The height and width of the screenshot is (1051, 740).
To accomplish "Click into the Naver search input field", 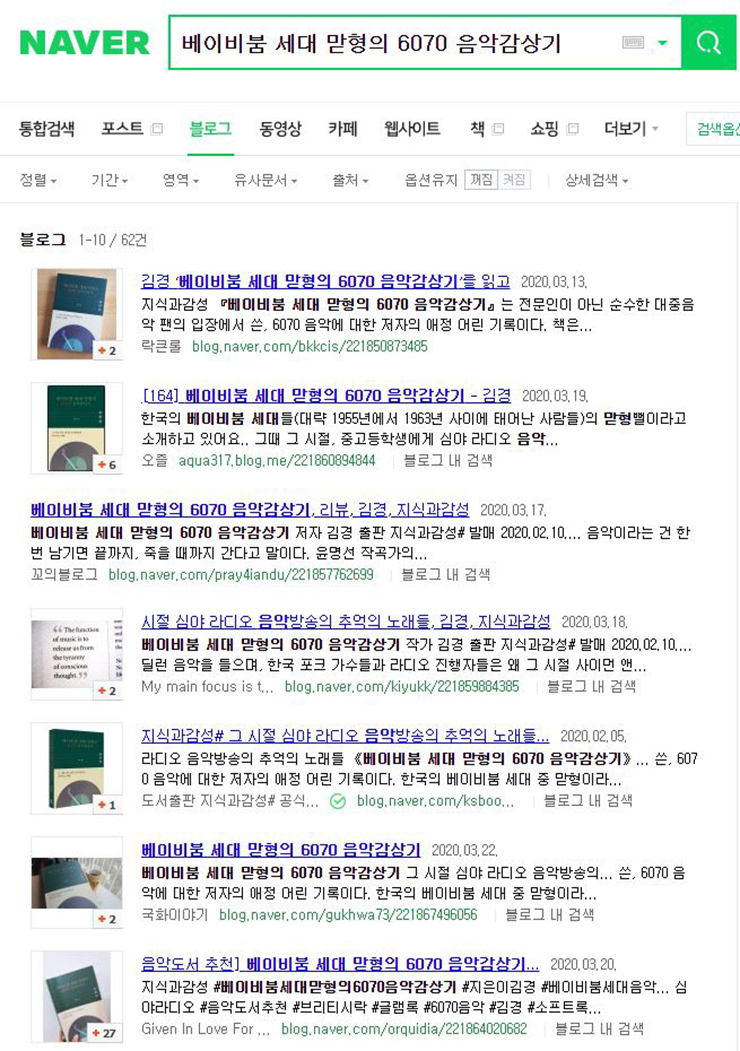I will click(395, 43).
